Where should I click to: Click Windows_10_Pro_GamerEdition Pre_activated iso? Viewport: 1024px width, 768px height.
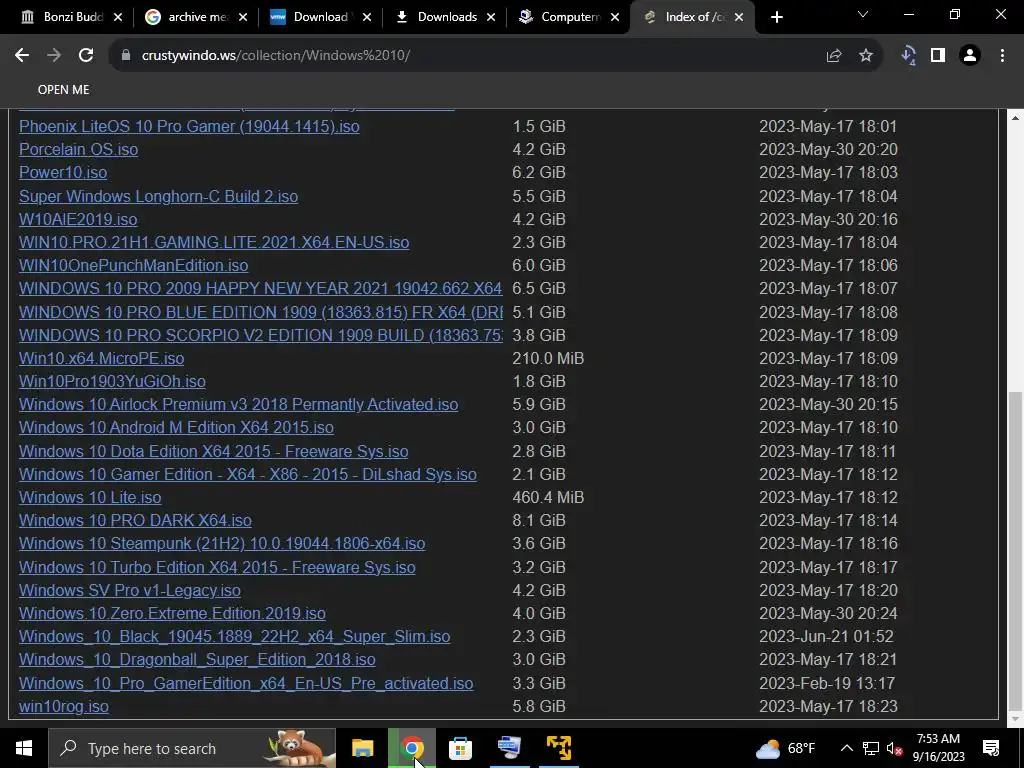tap(246, 683)
